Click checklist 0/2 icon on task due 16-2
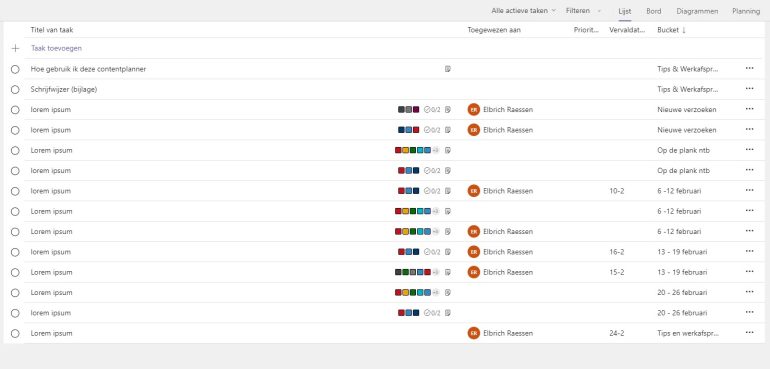The height and width of the screenshot is (369, 770). 432,252
